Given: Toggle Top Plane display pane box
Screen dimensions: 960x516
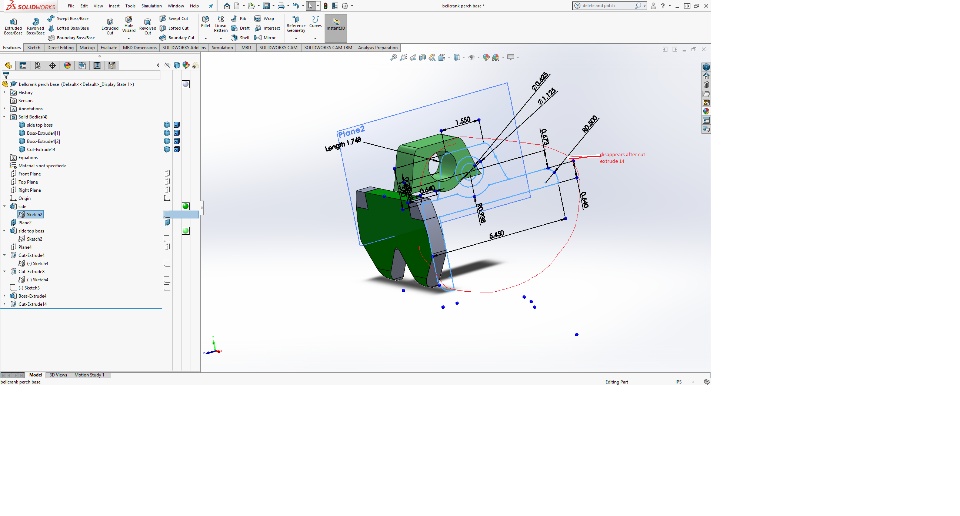Looking at the screenshot, I should [167, 182].
